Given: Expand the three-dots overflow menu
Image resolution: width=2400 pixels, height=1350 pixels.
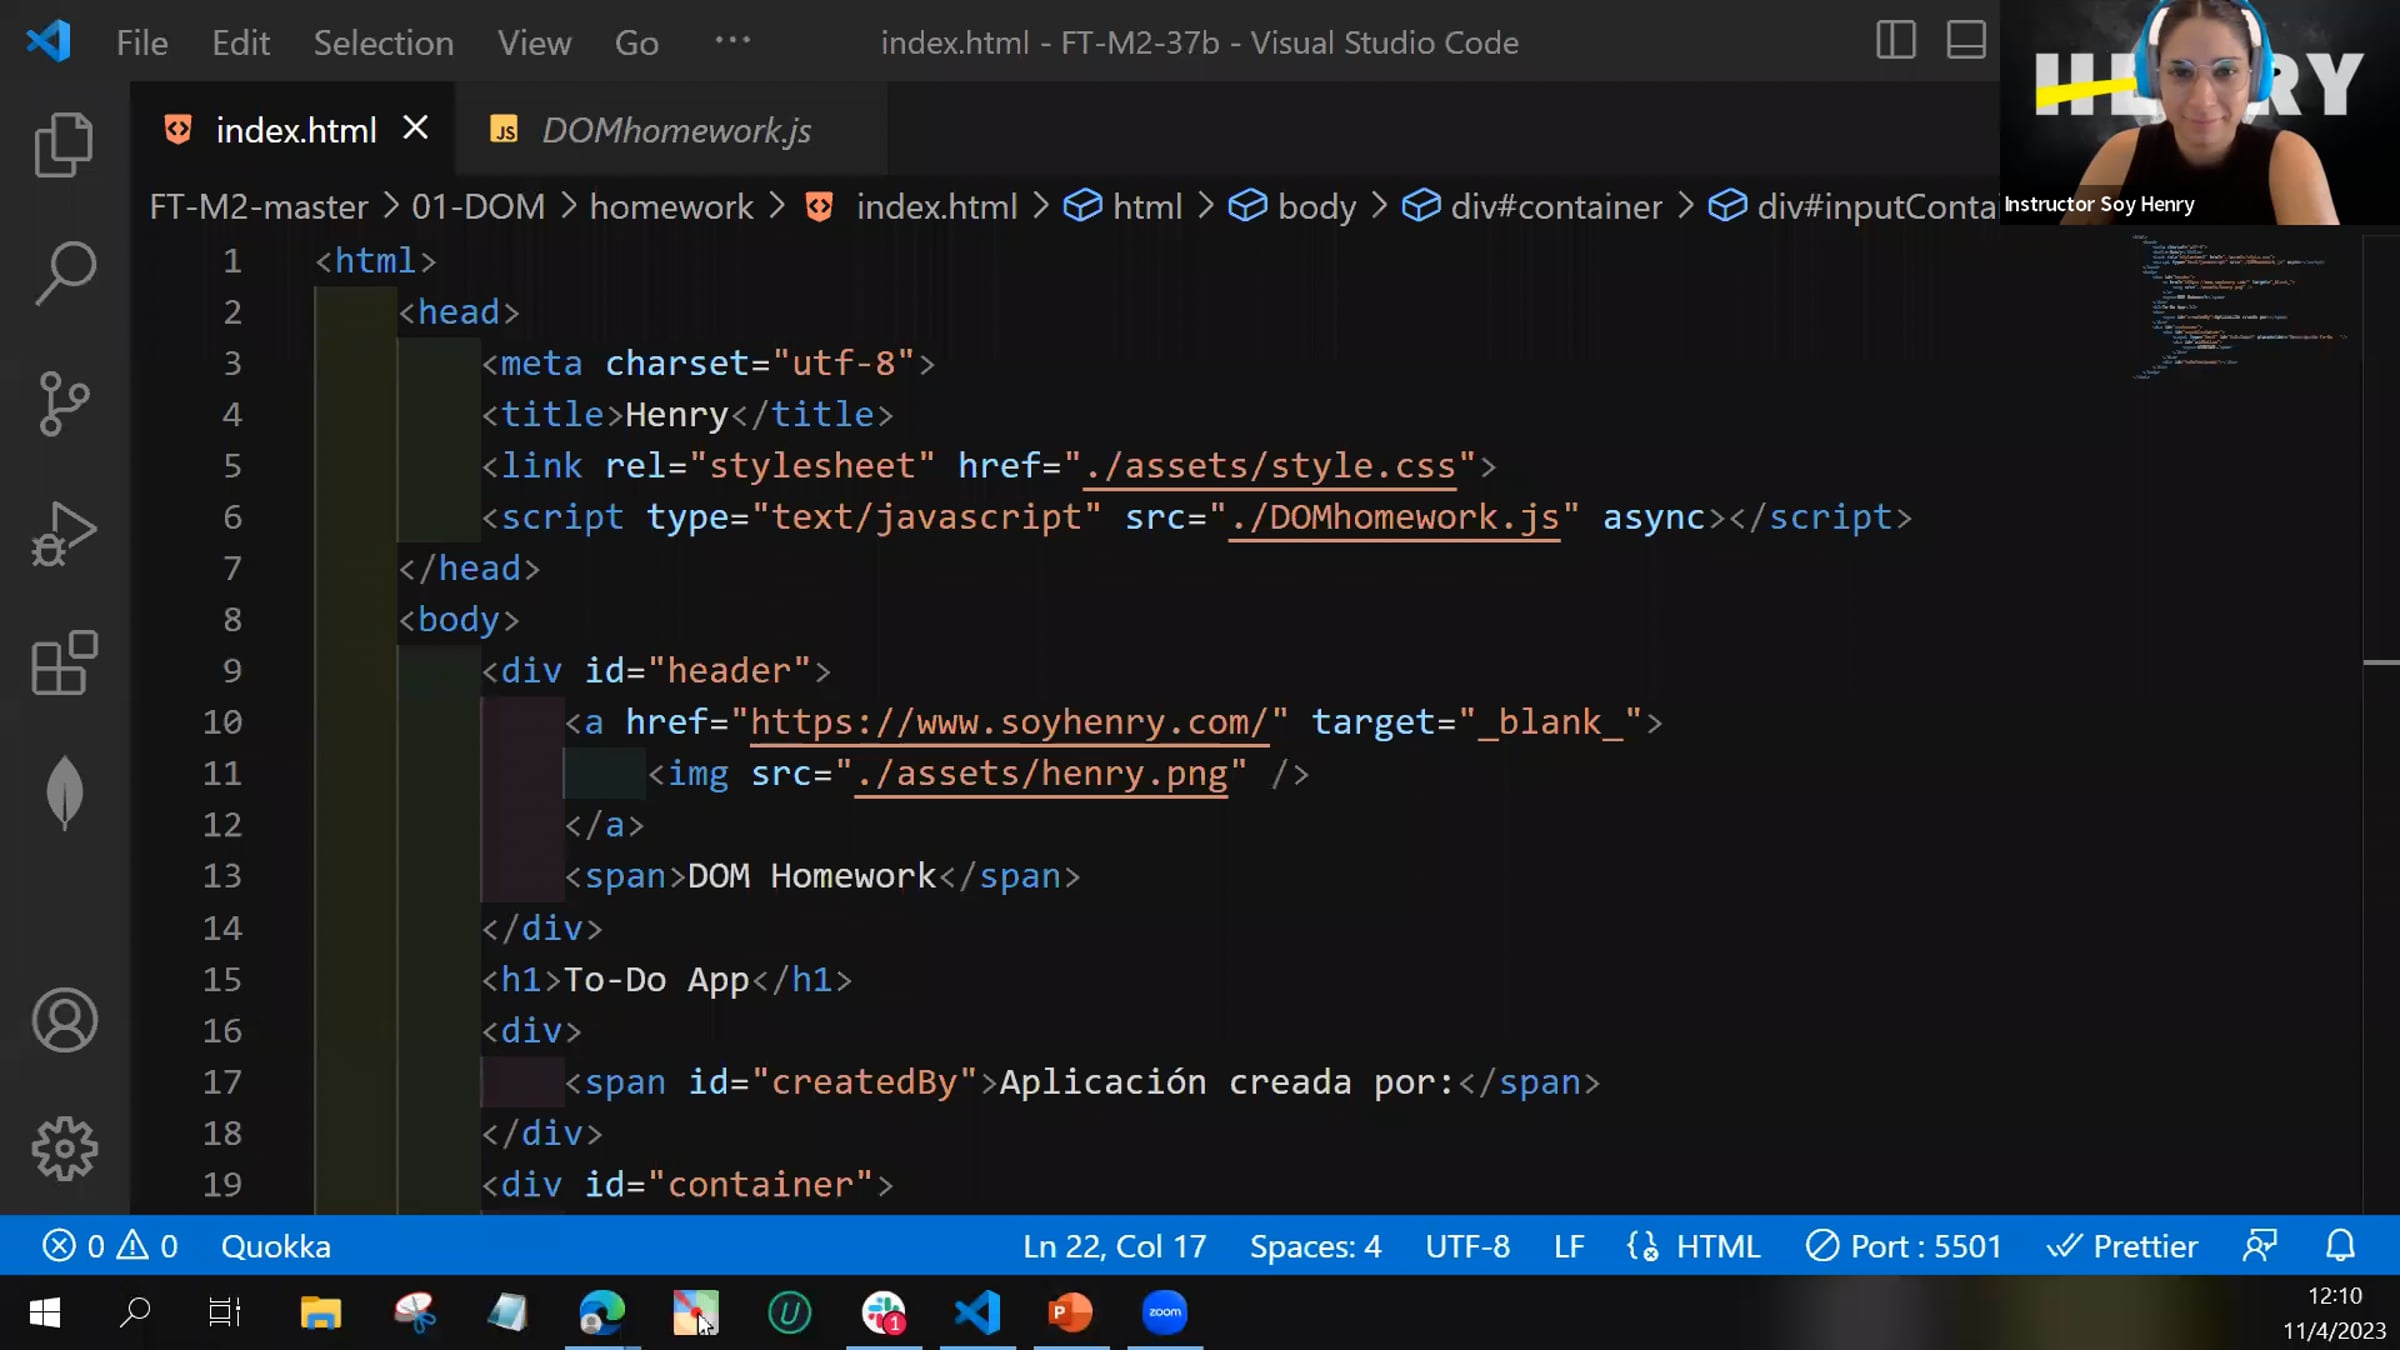Looking at the screenshot, I should click(x=732, y=41).
